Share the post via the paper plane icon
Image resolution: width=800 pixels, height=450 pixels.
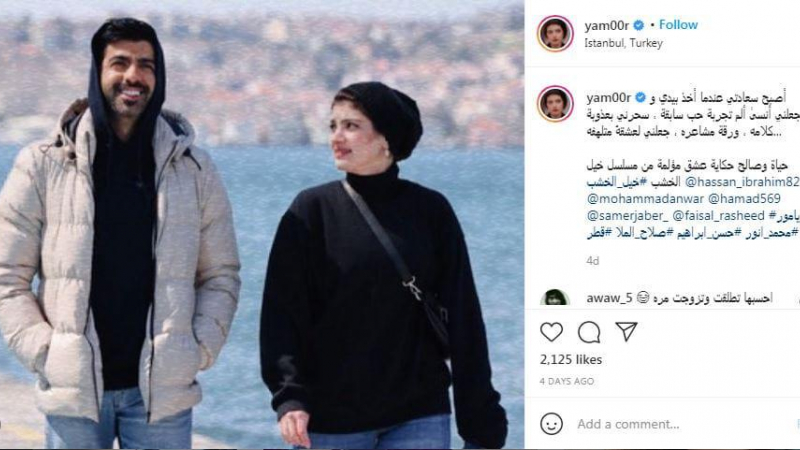(x=626, y=332)
